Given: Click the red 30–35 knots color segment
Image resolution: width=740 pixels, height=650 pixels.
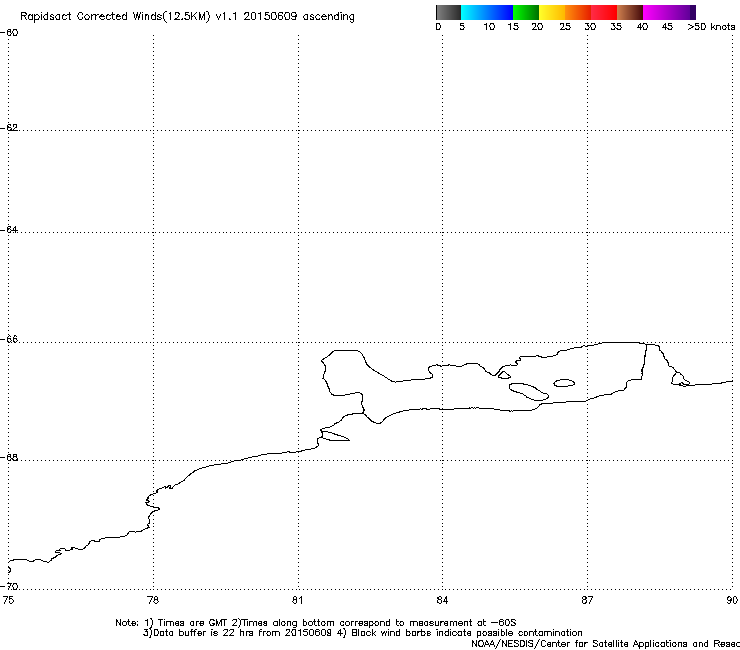Looking at the screenshot, I should [x=604, y=12].
